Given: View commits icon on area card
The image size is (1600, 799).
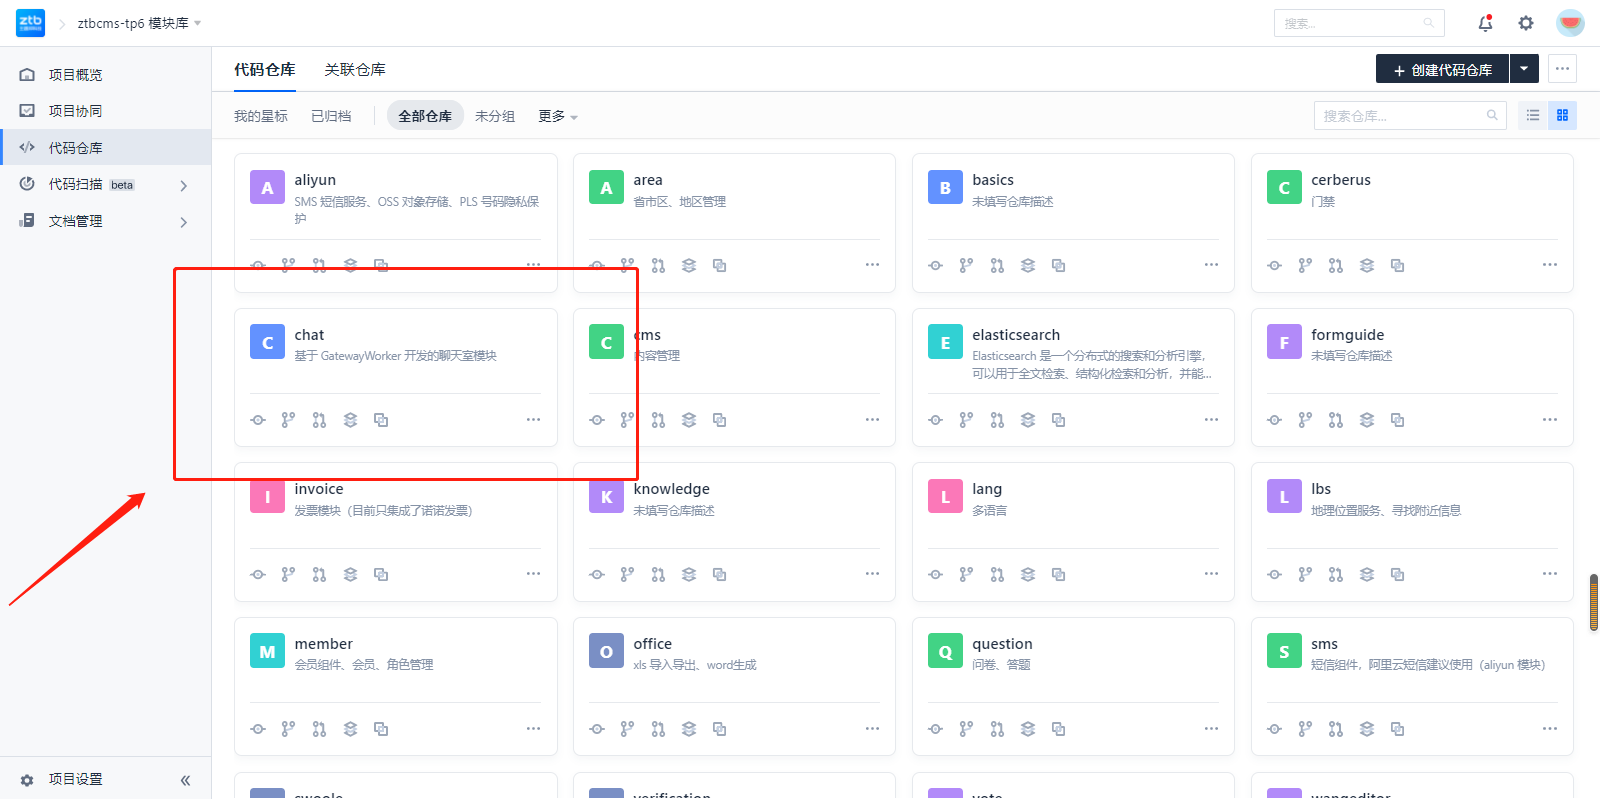Looking at the screenshot, I should click(597, 266).
